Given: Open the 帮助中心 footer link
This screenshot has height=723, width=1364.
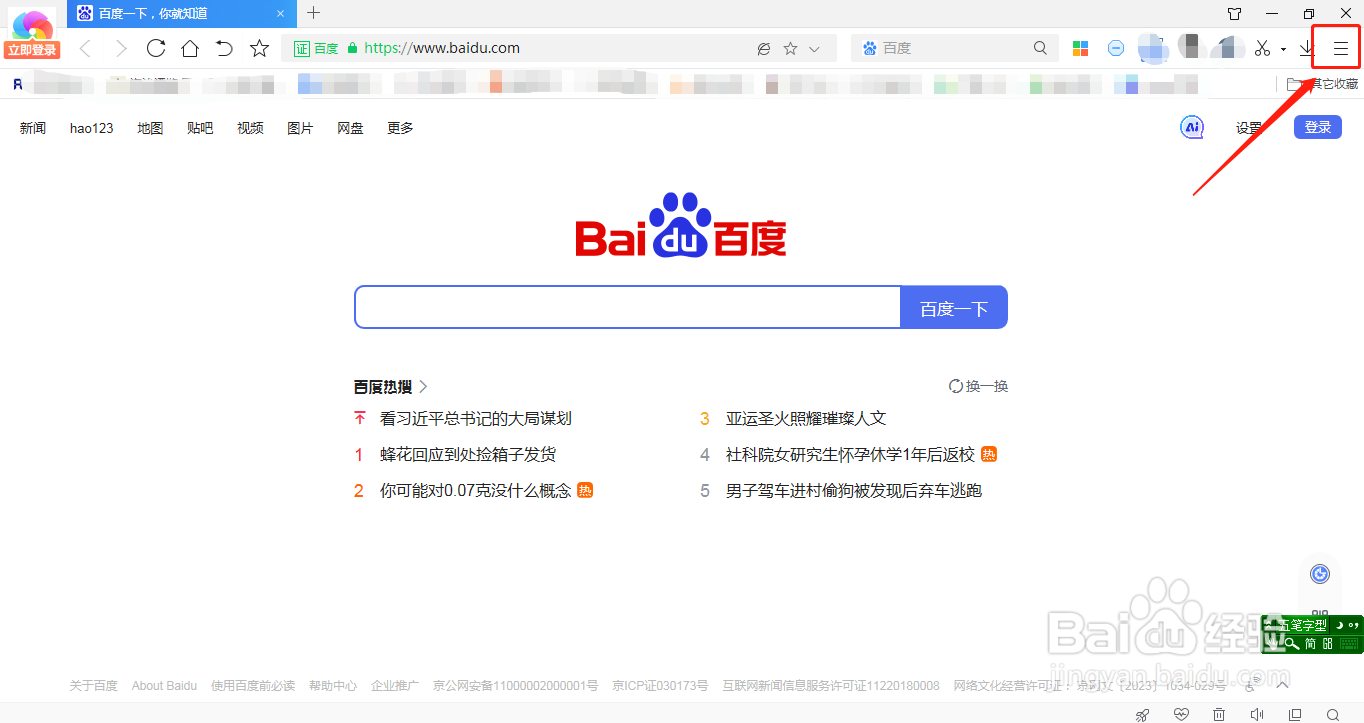Looking at the screenshot, I should [333, 685].
